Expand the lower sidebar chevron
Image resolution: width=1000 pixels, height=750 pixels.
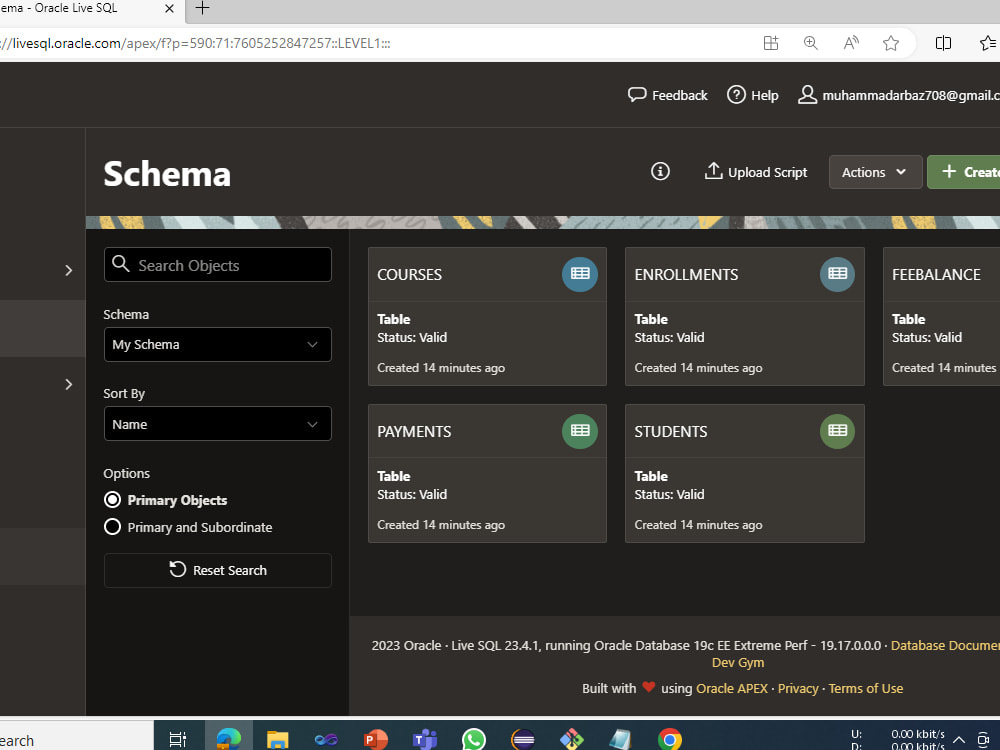point(68,385)
